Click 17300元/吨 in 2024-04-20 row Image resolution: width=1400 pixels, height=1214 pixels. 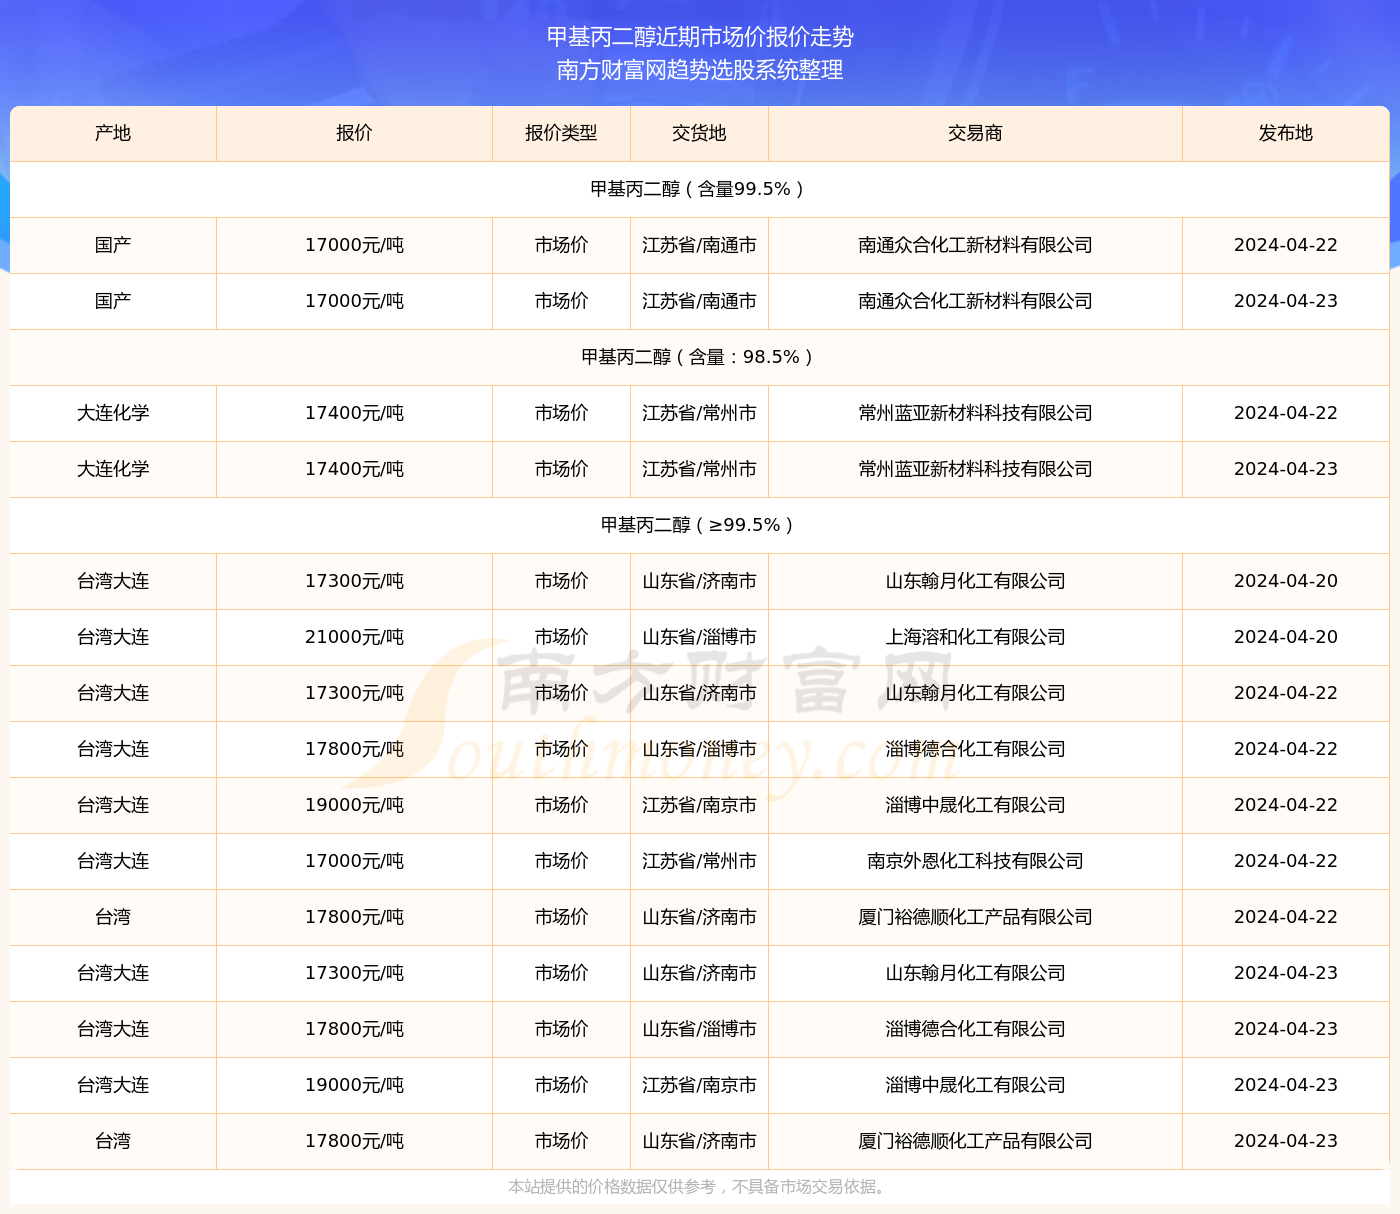coord(354,581)
